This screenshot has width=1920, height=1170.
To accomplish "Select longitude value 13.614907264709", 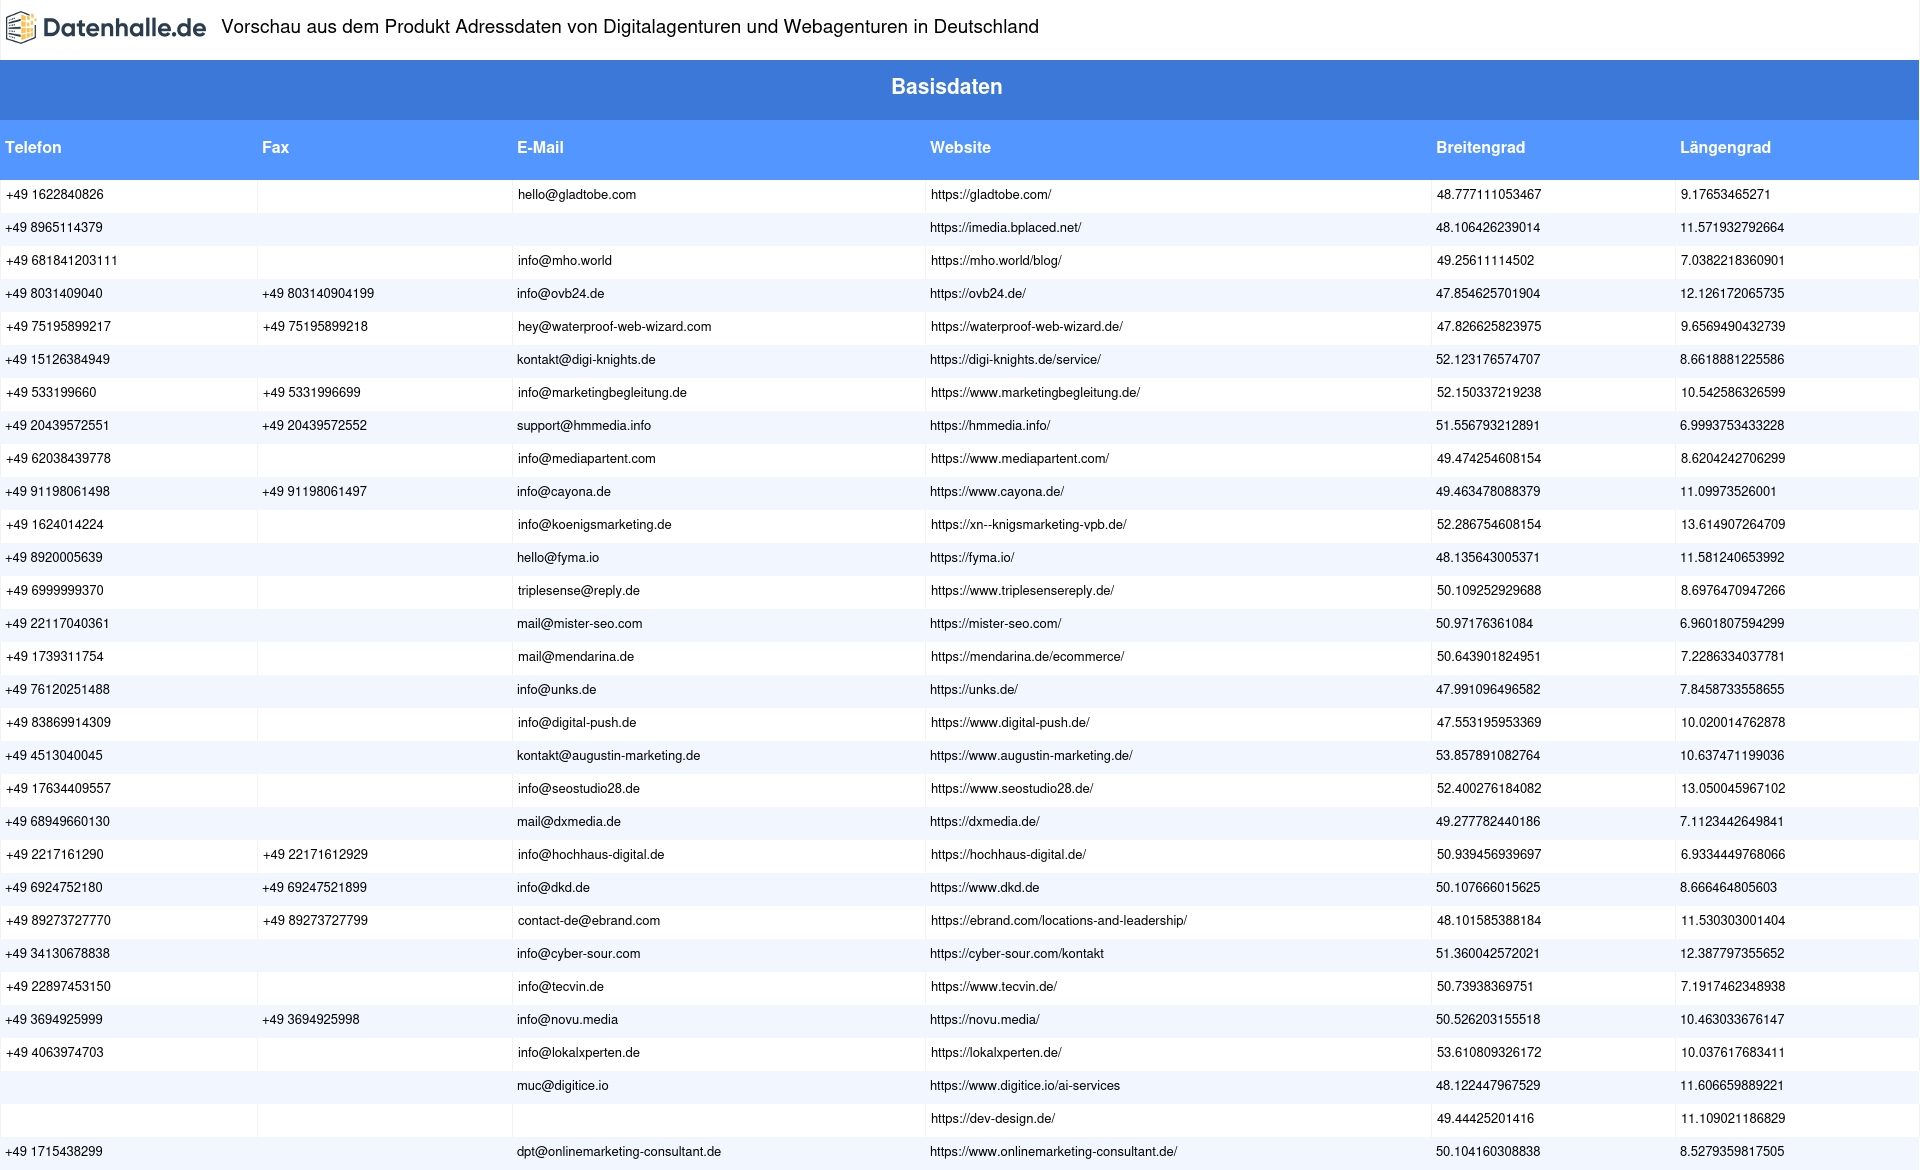I will point(1733,525).
